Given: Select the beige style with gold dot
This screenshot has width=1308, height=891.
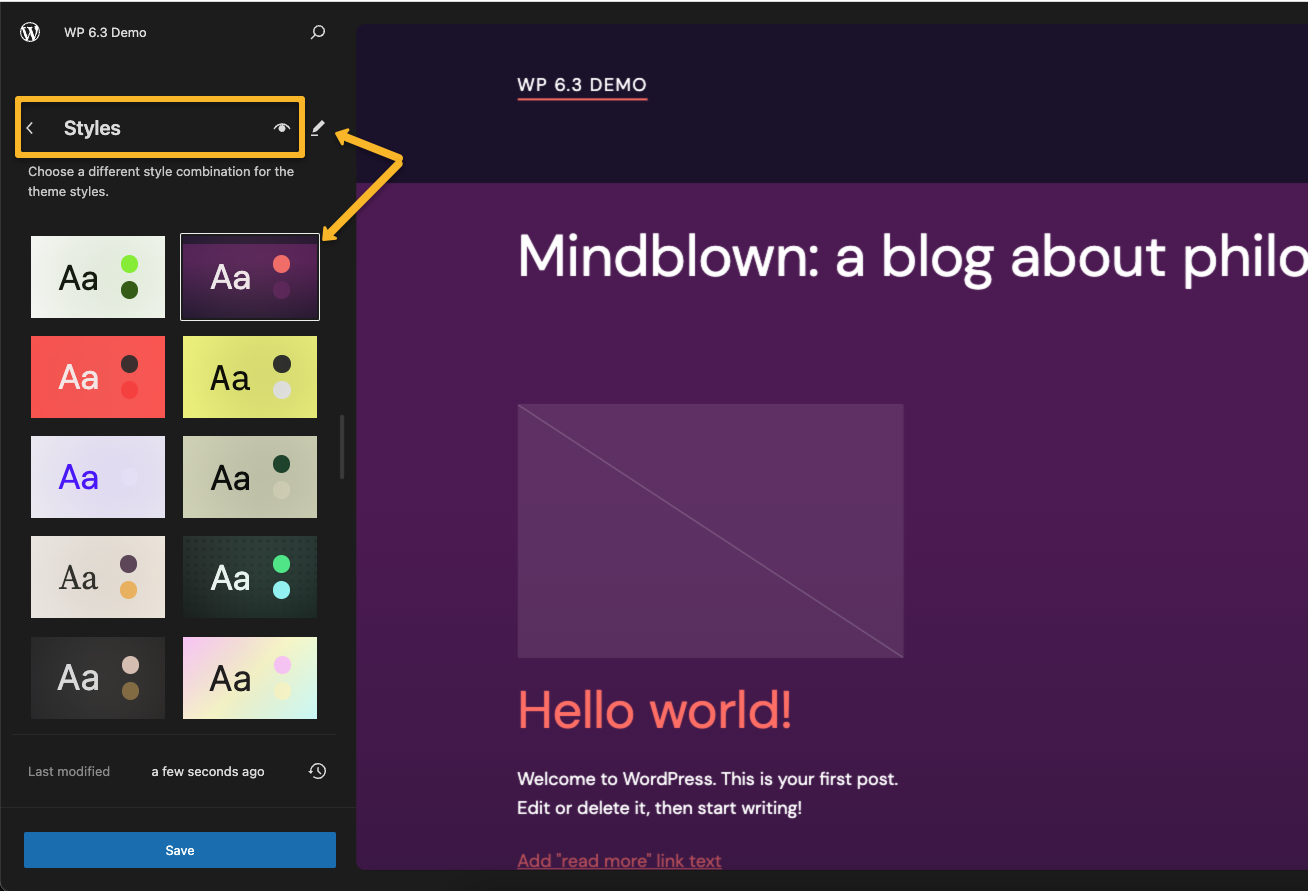Looking at the screenshot, I should tap(97, 577).
